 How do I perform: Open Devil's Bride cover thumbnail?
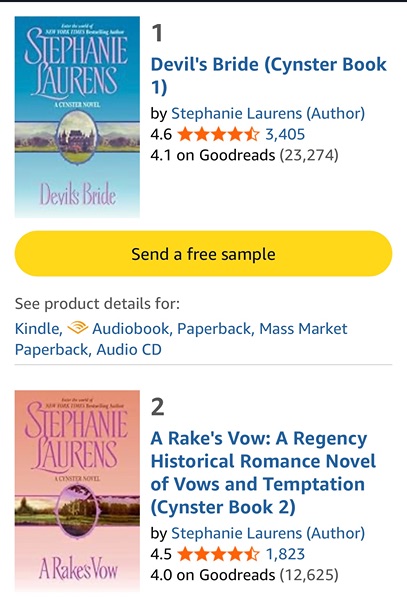[x=77, y=117]
